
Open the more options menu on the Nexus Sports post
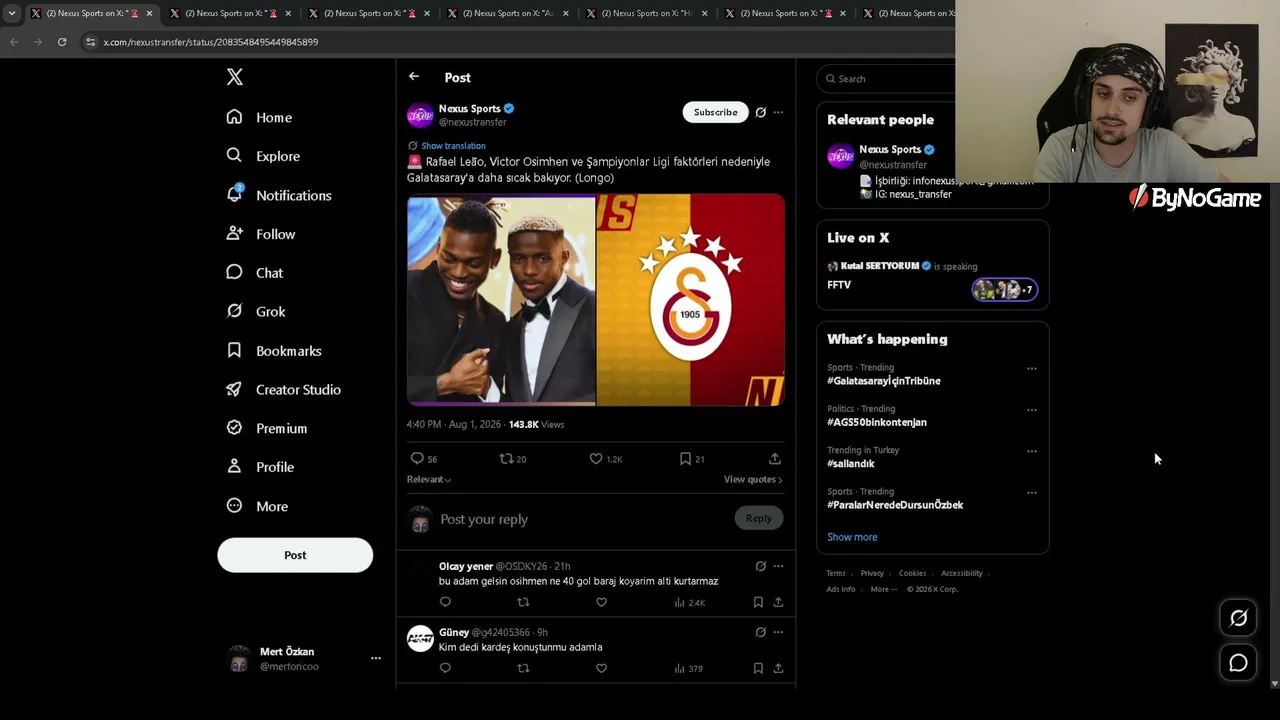click(x=778, y=112)
